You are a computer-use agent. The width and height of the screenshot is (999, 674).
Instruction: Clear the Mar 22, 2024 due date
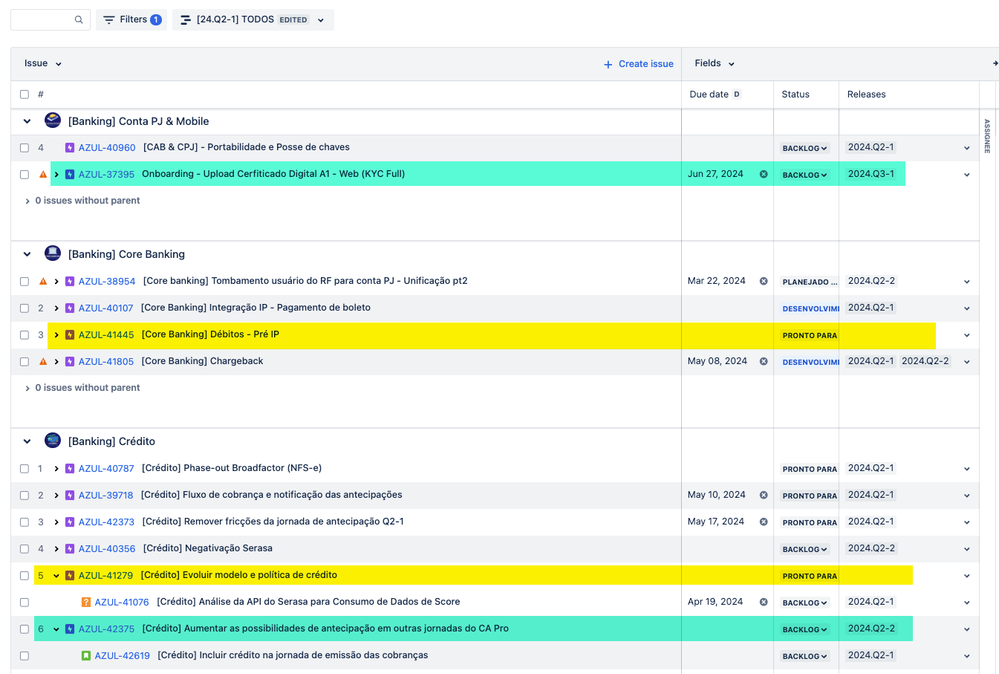(x=763, y=282)
